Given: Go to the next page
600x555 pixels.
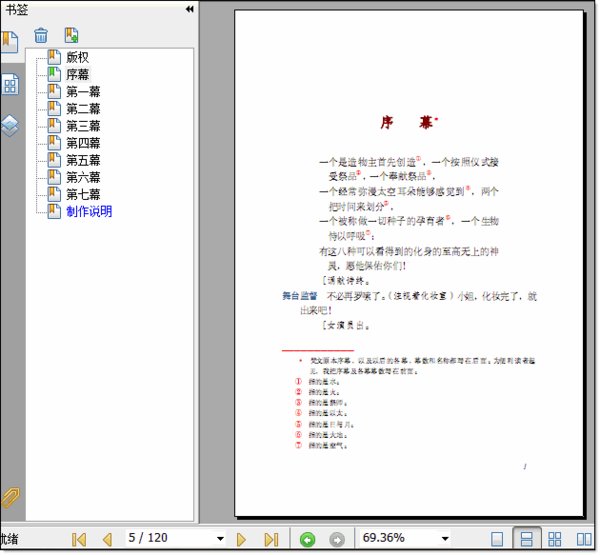Looking at the screenshot, I should click(241, 540).
